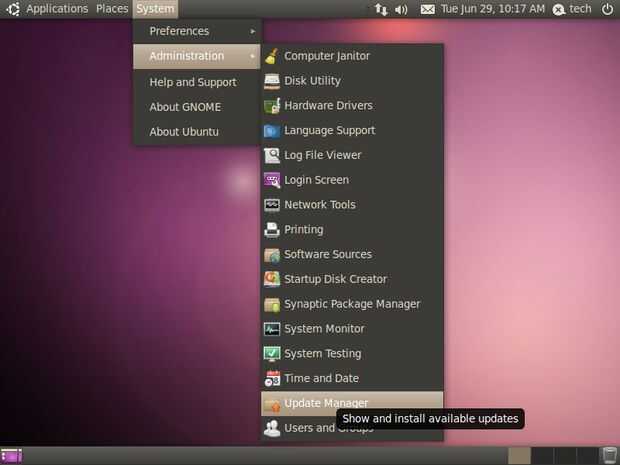Click the Computer Janitor broom icon

click(x=272, y=56)
